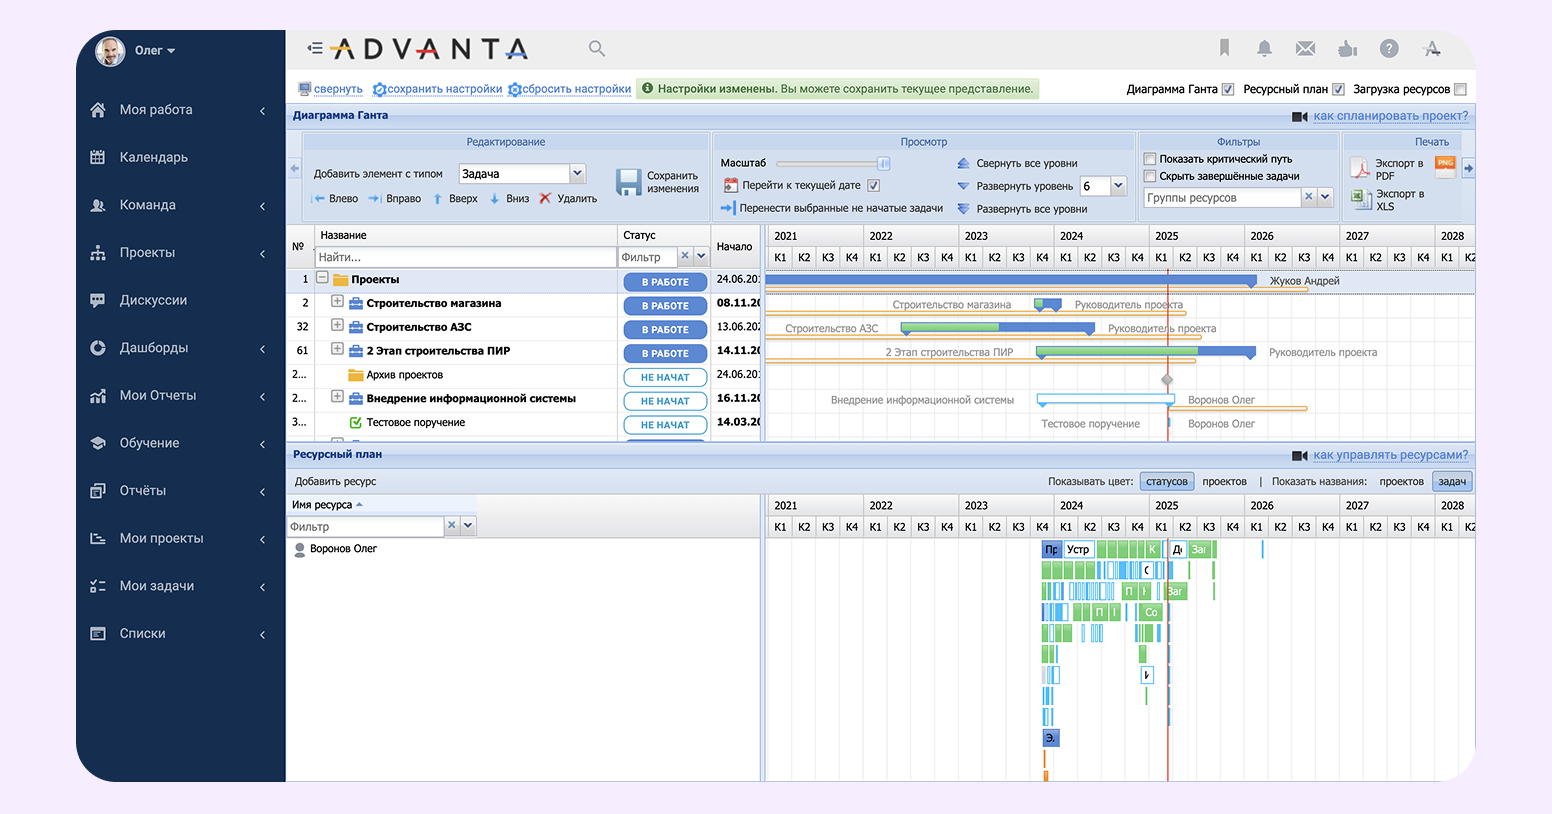This screenshot has height=814, width=1552.
Task: Open как спланировать проект? help link
Action: tap(1391, 116)
